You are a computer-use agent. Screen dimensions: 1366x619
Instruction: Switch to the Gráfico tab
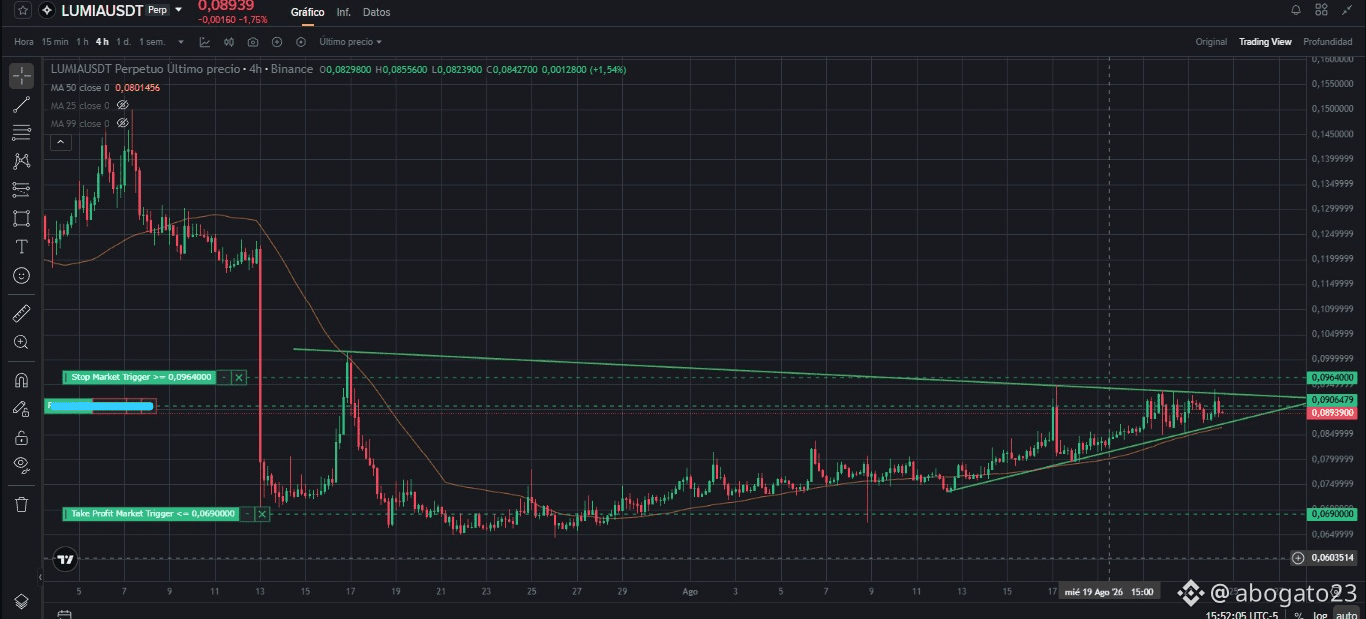point(307,12)
